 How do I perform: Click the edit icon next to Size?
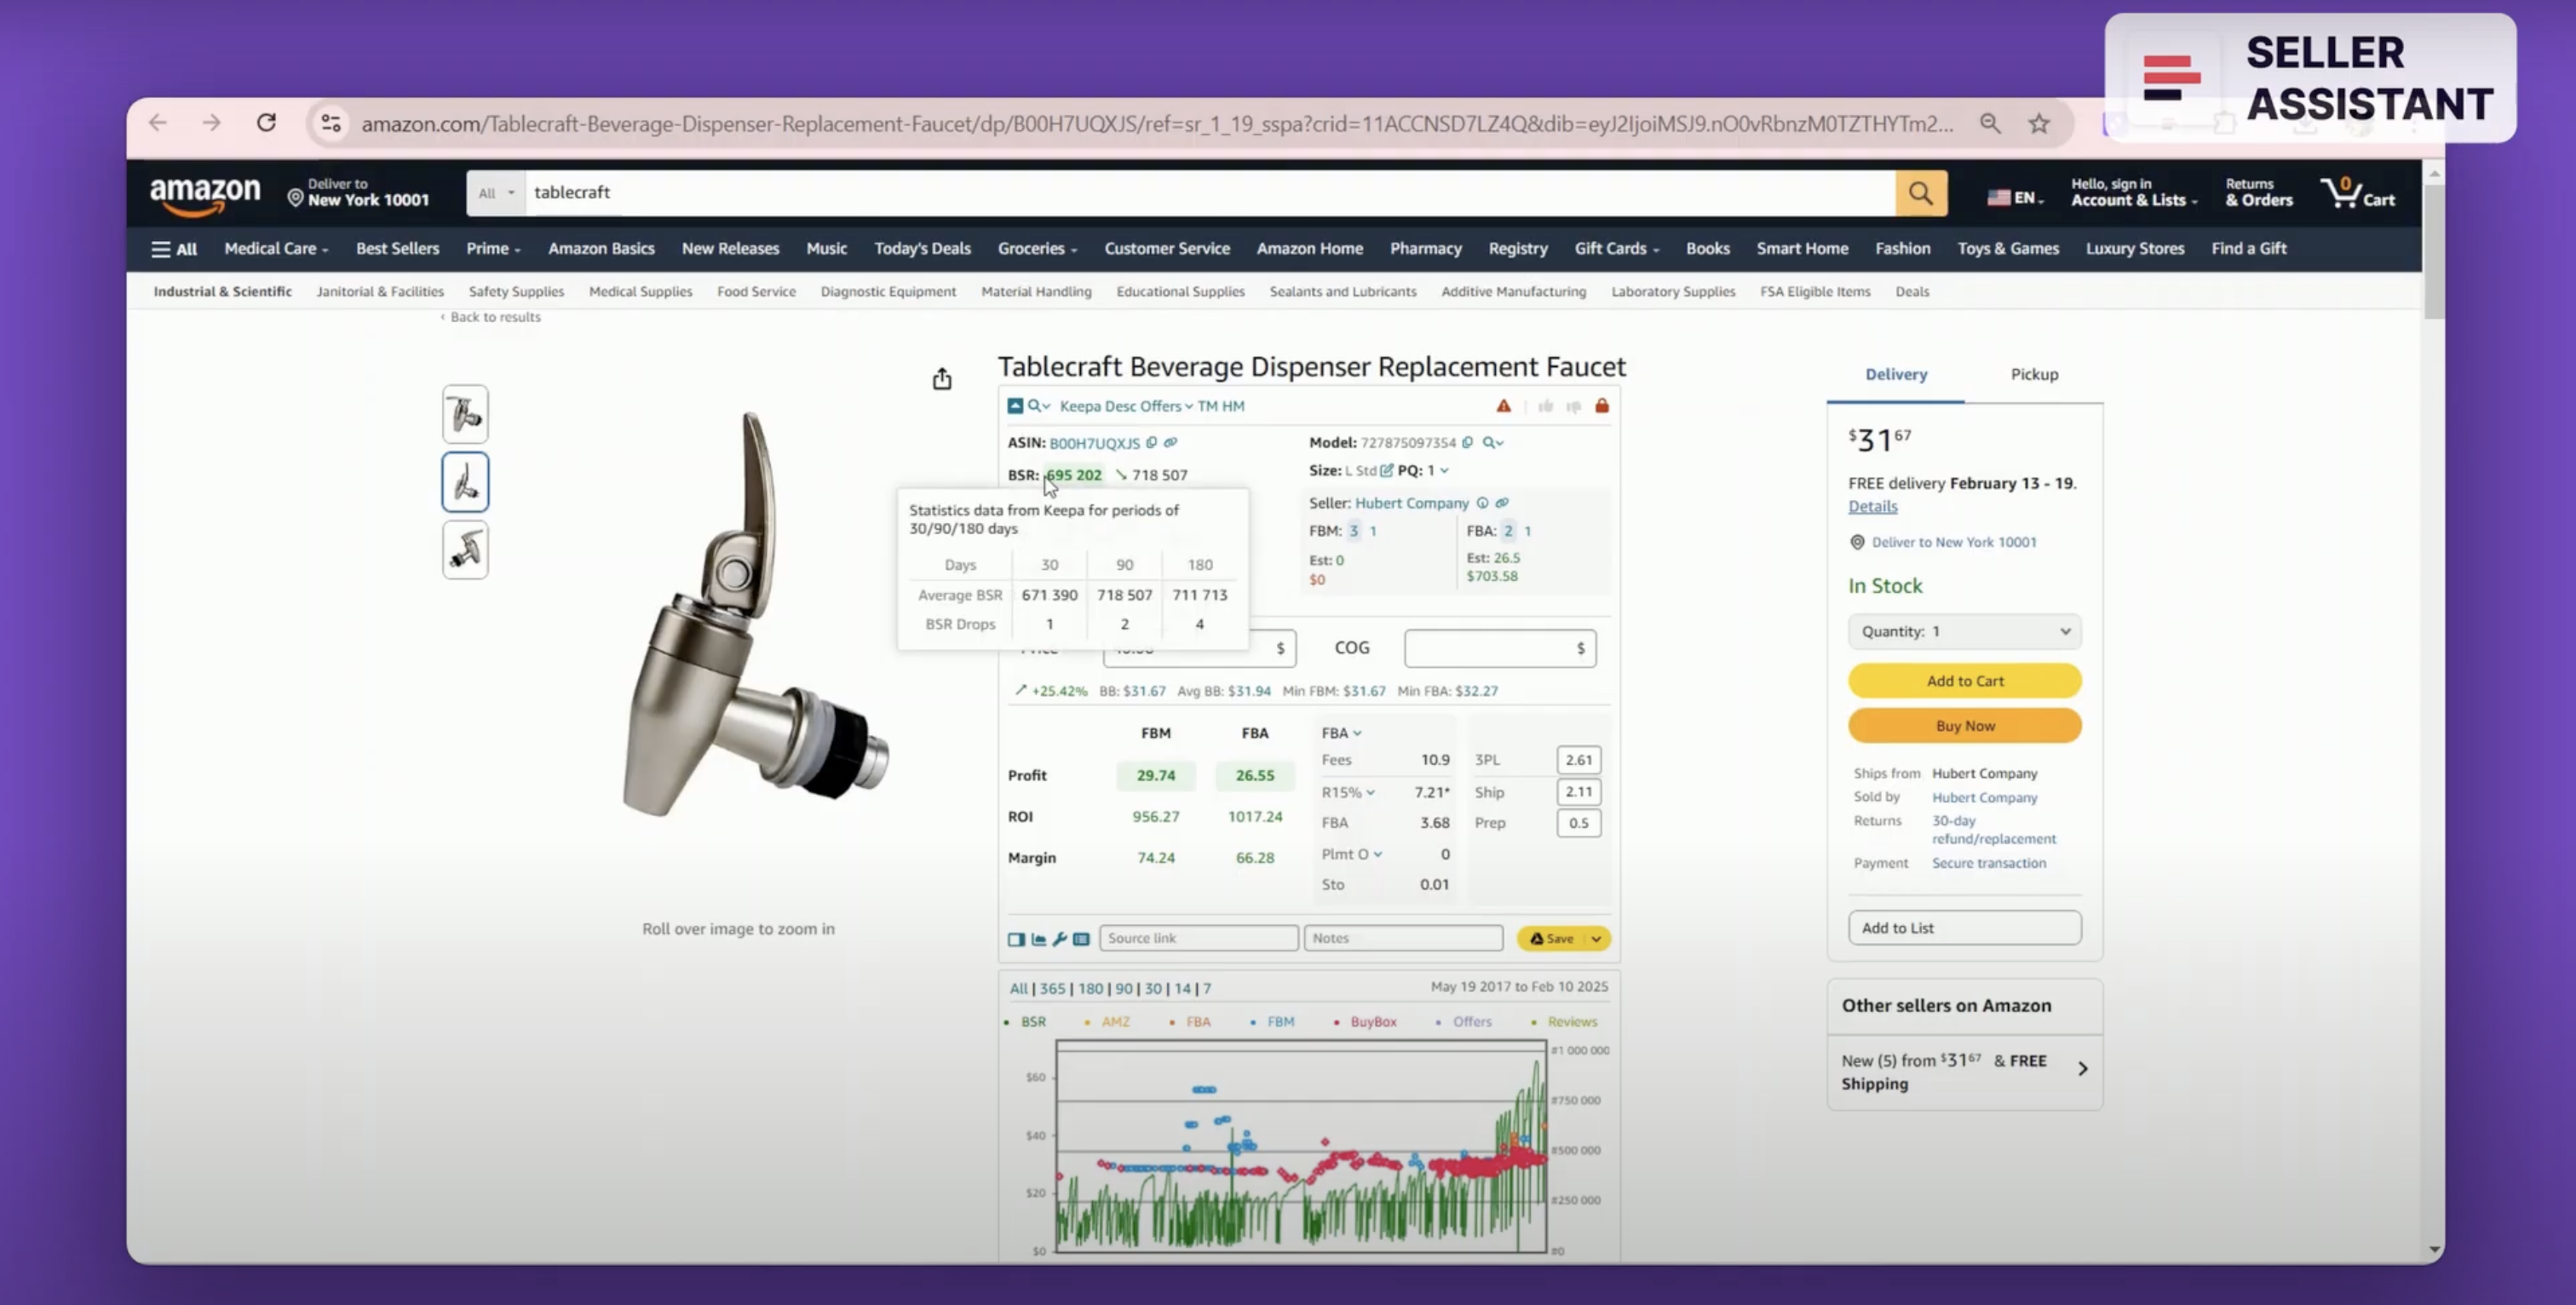[1387, 470]
